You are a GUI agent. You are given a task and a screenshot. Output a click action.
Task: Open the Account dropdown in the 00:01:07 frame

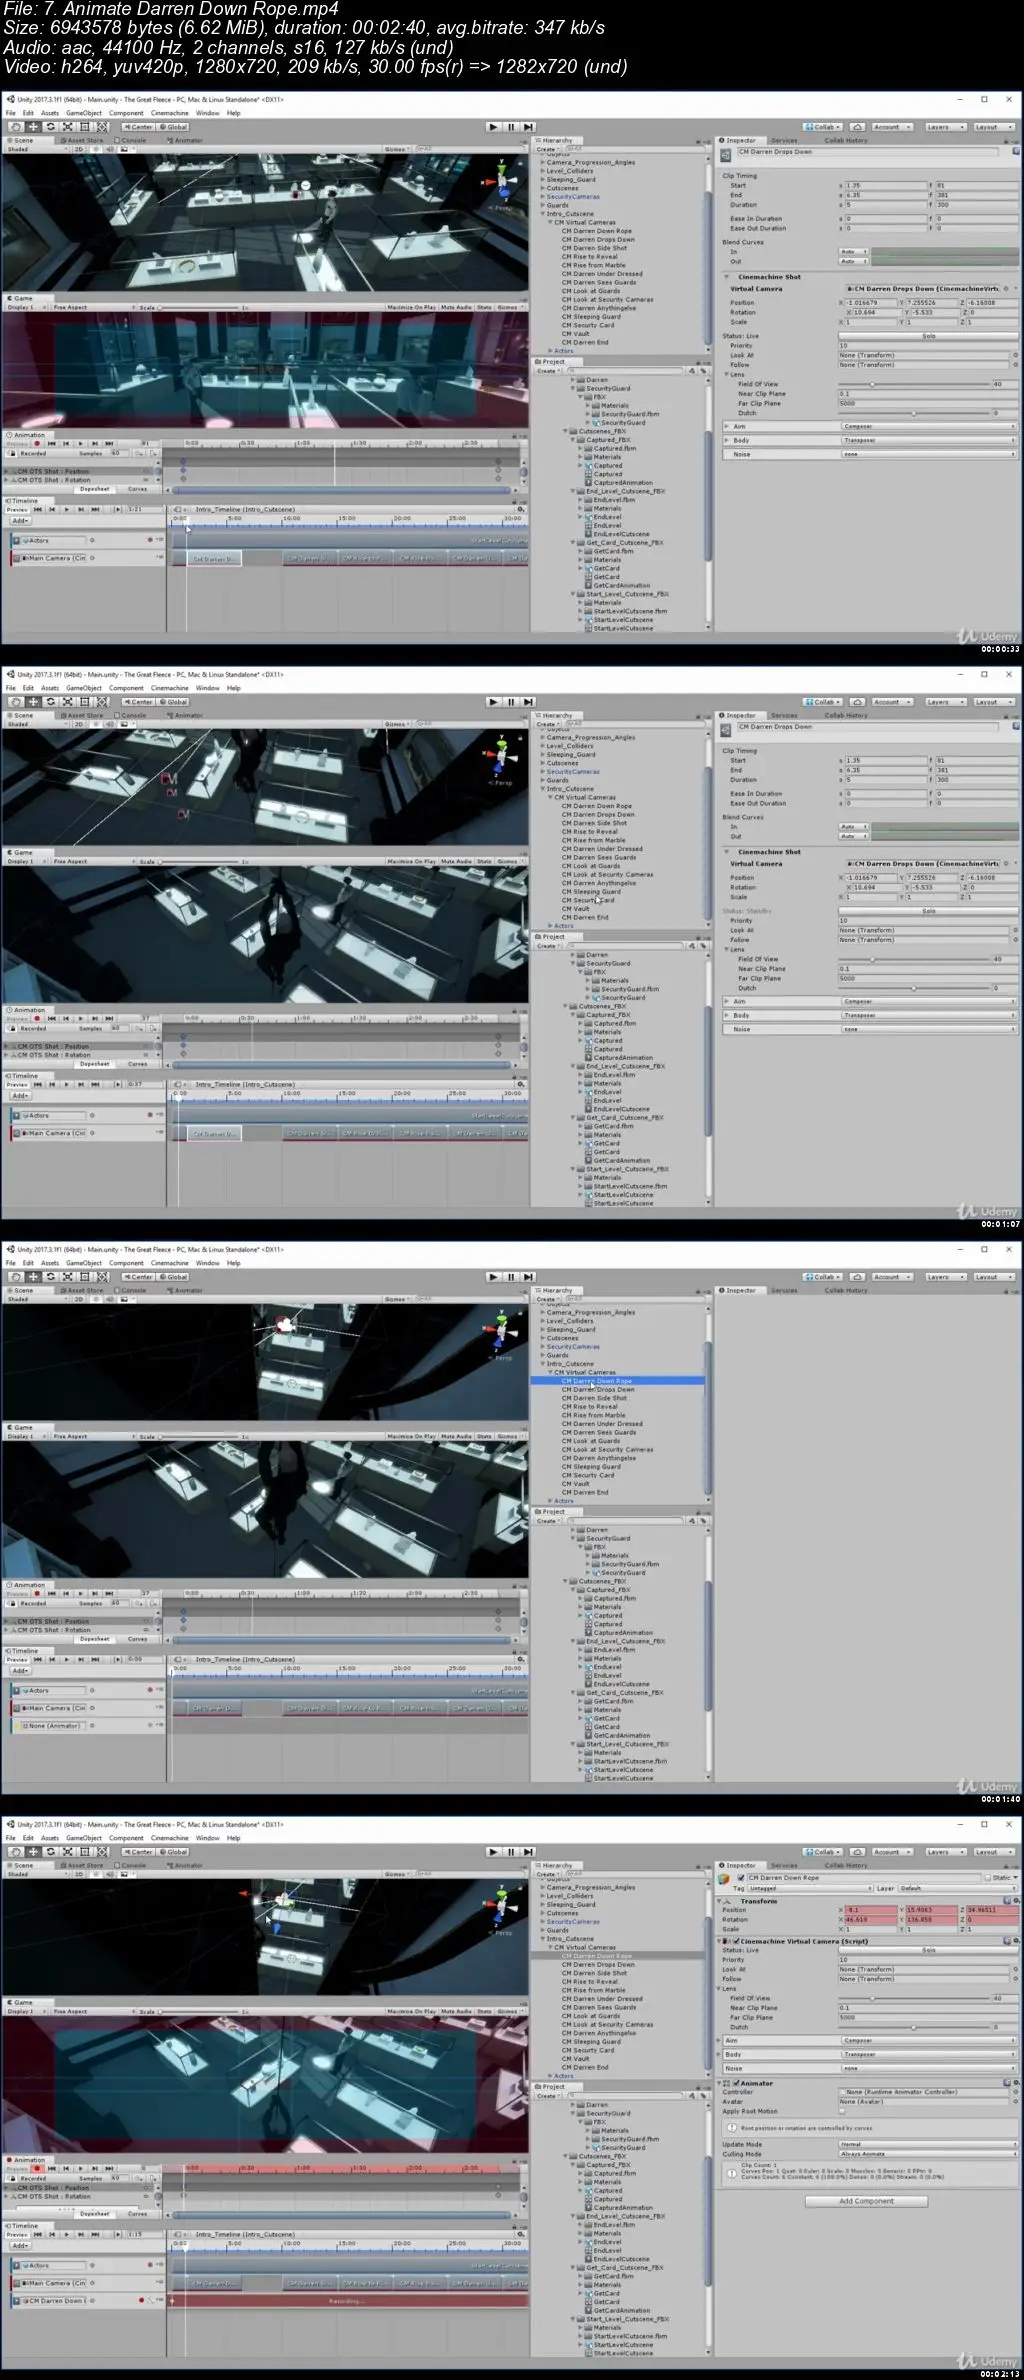point(890,702)
